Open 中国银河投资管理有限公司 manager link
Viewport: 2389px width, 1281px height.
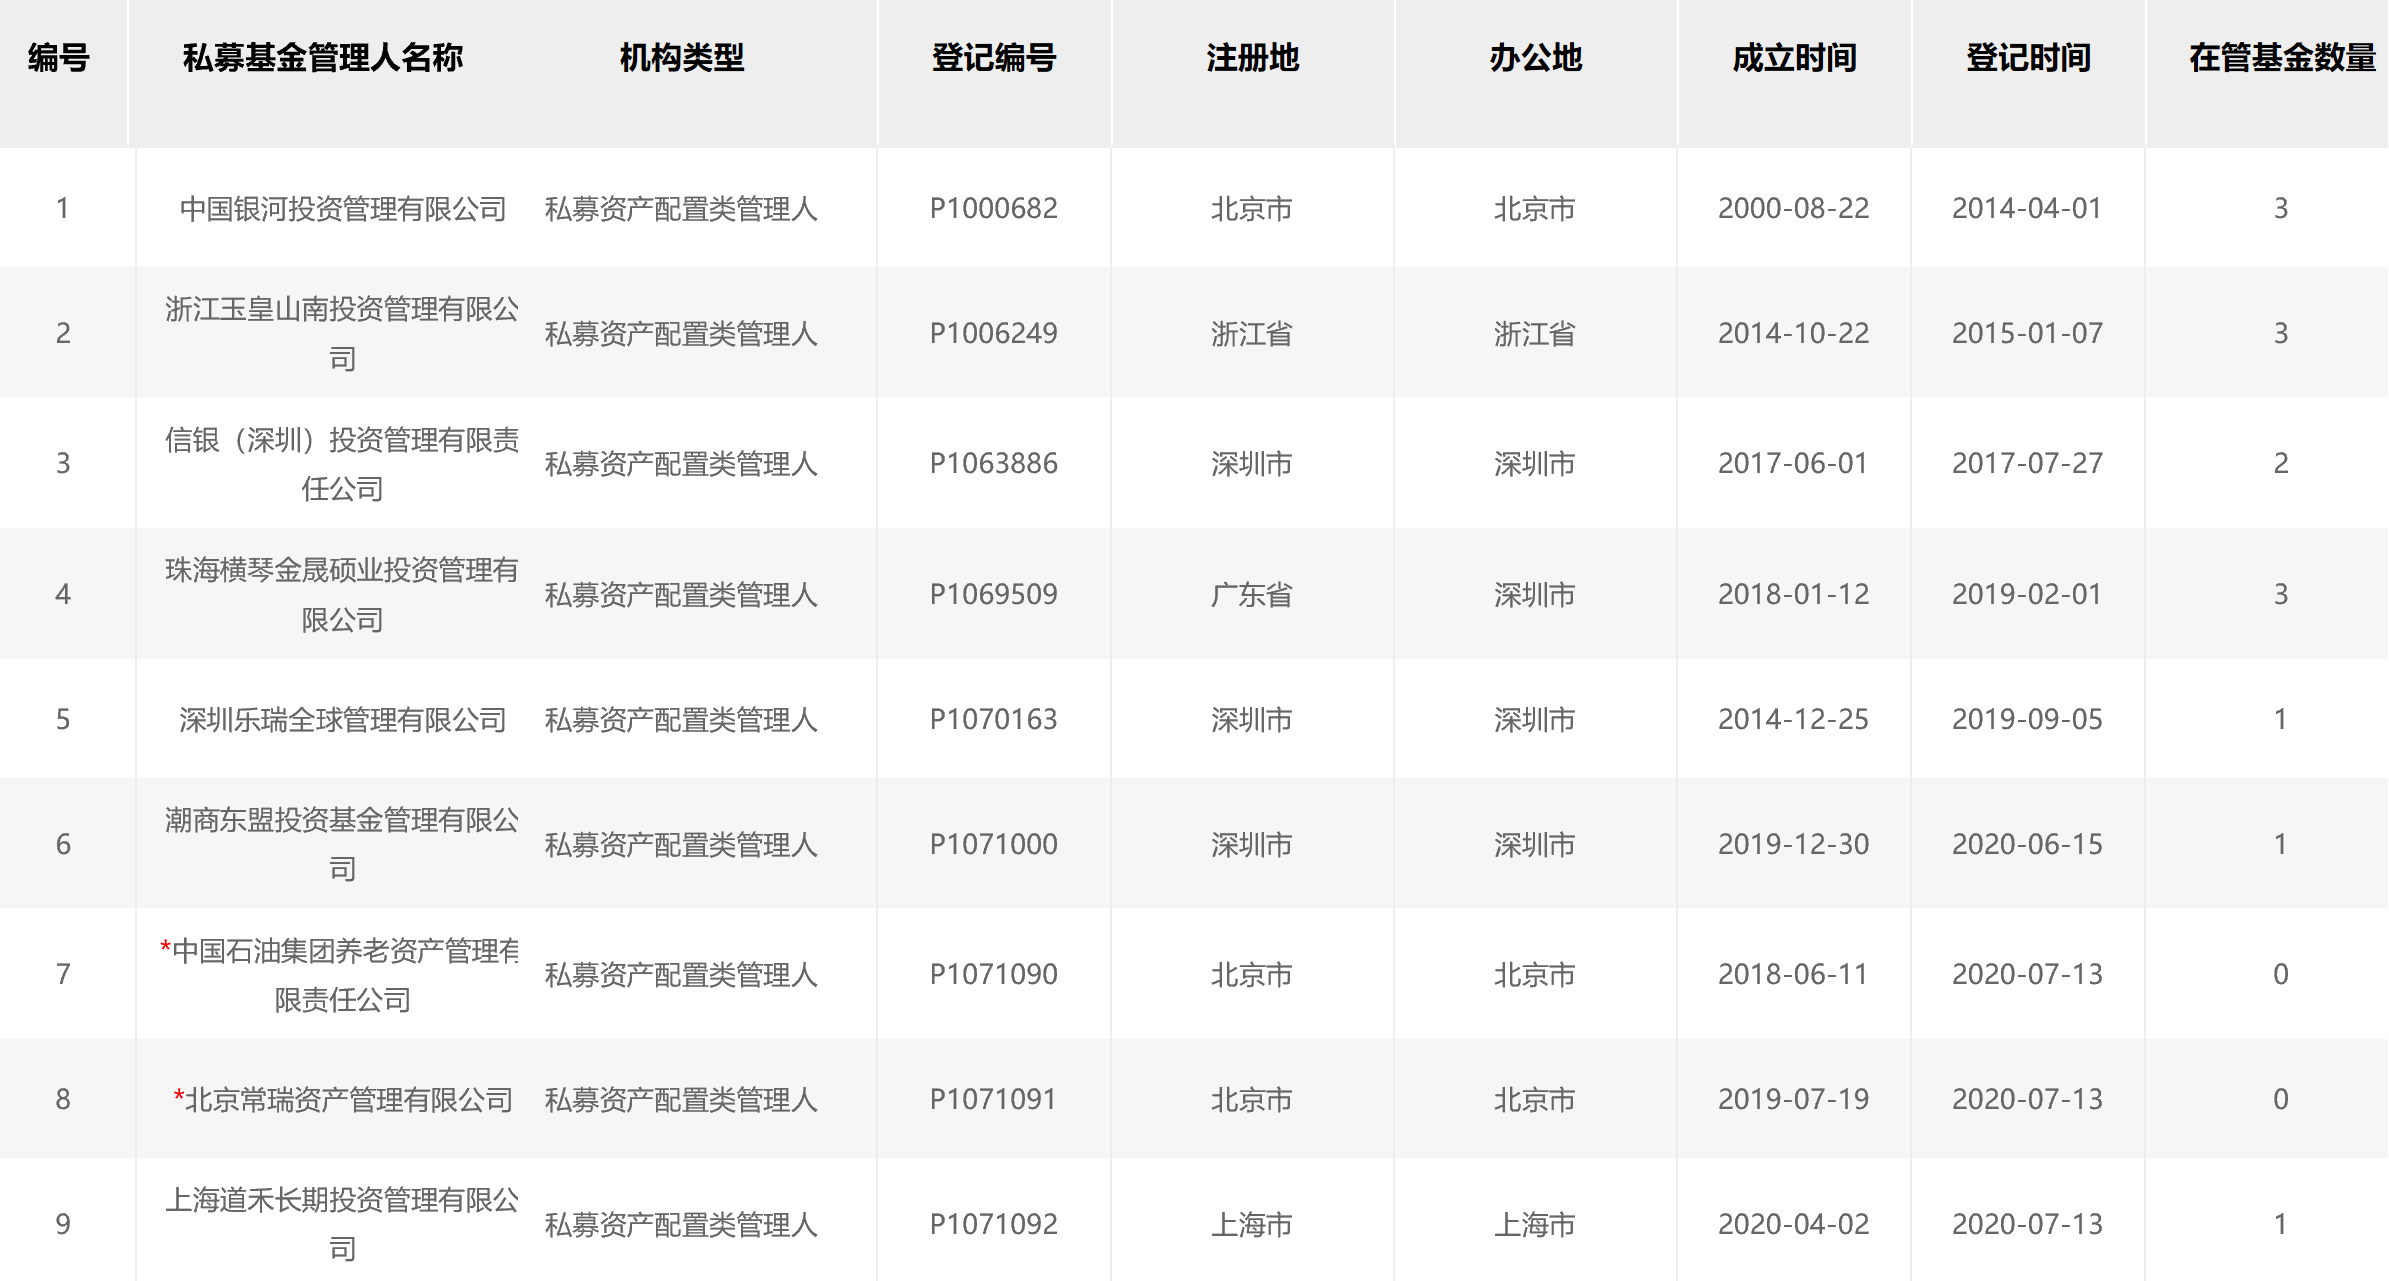pos(342,209)
